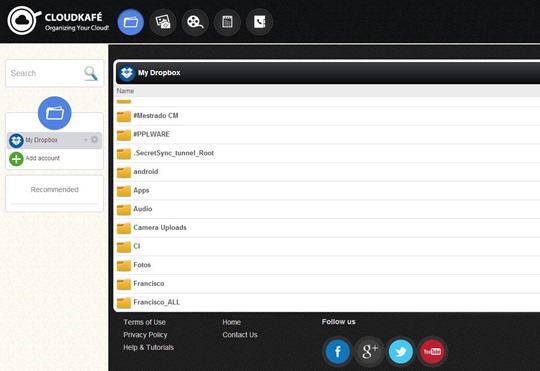Click folder icon of Camera Uploads

click(x=124, y=228)
